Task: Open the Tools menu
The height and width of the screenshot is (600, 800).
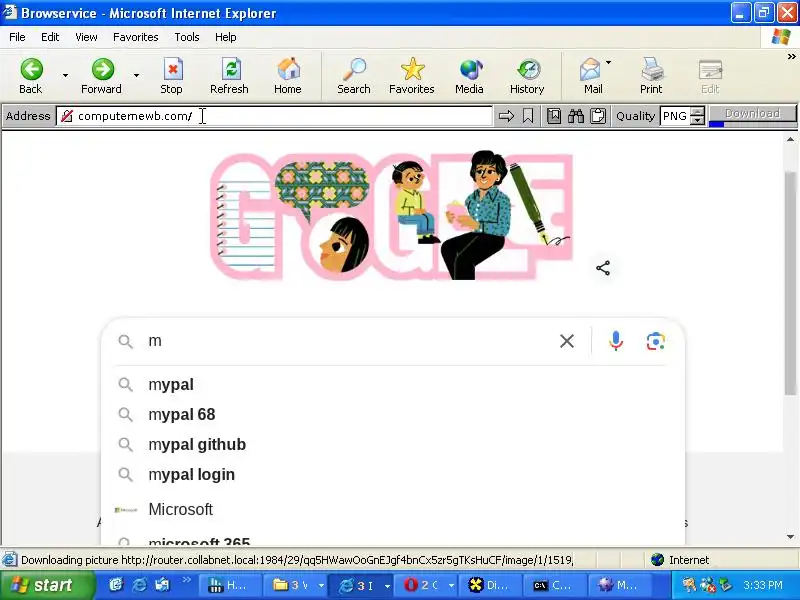Action: click(x=187, y=37)
